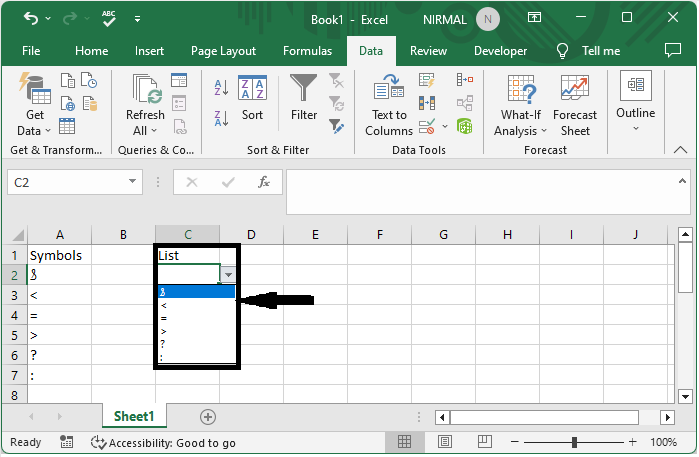Click Manage Data Model icon

tap(465, 126)
